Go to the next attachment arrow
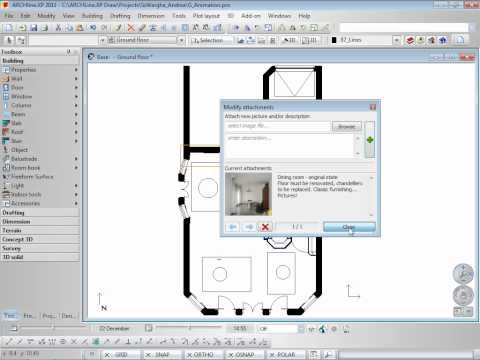The height and width of the screenshot is (360, 480). (249, 227)
